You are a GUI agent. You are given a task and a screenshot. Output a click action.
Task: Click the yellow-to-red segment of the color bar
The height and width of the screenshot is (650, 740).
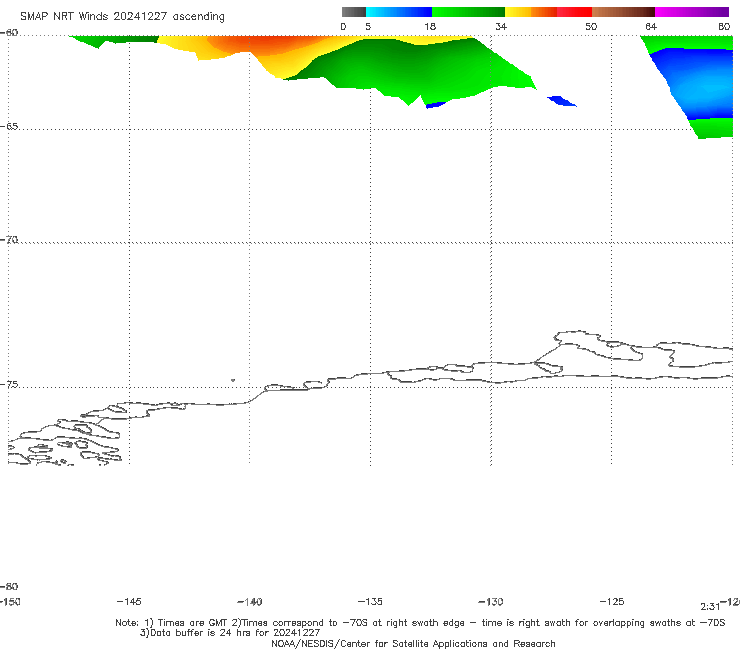click(x=548, y=12)
